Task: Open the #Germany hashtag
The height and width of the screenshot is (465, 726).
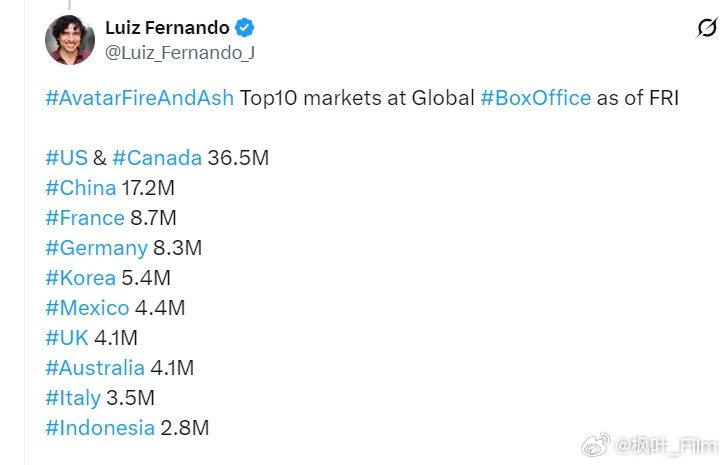Action: pyautogui.click(x=96, y=248)
